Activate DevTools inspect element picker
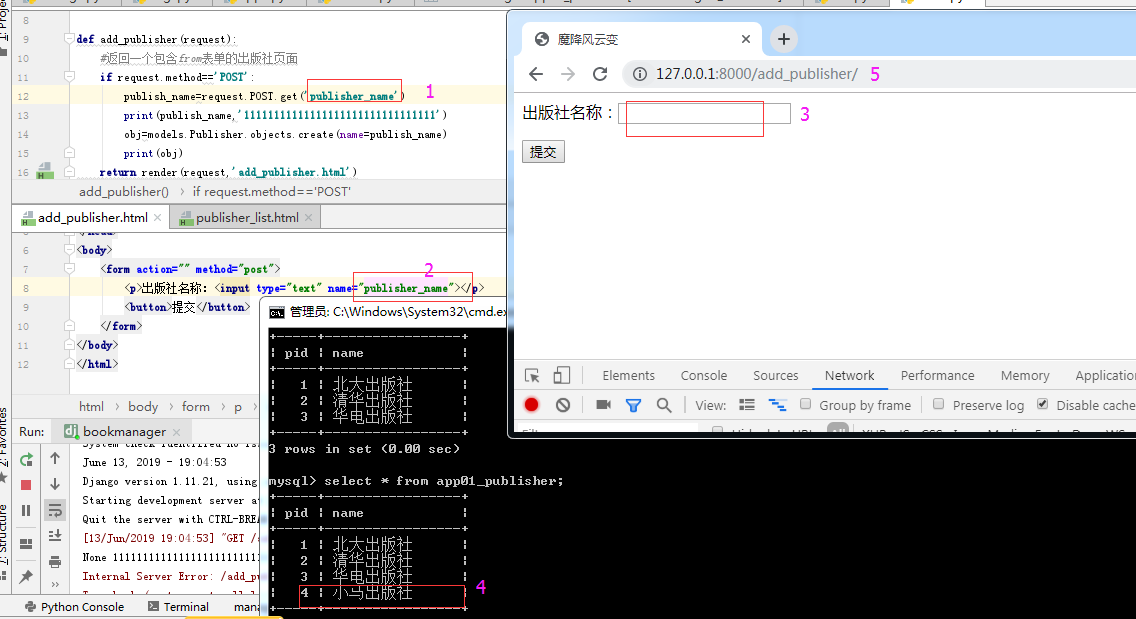This screenshot has height=619, width=1136. (x=532, y=375)
